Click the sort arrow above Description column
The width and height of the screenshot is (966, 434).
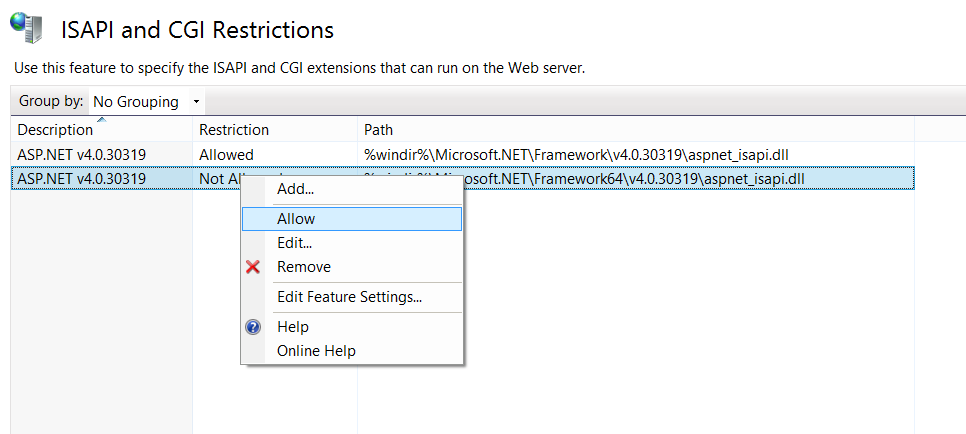click(101, 120)
